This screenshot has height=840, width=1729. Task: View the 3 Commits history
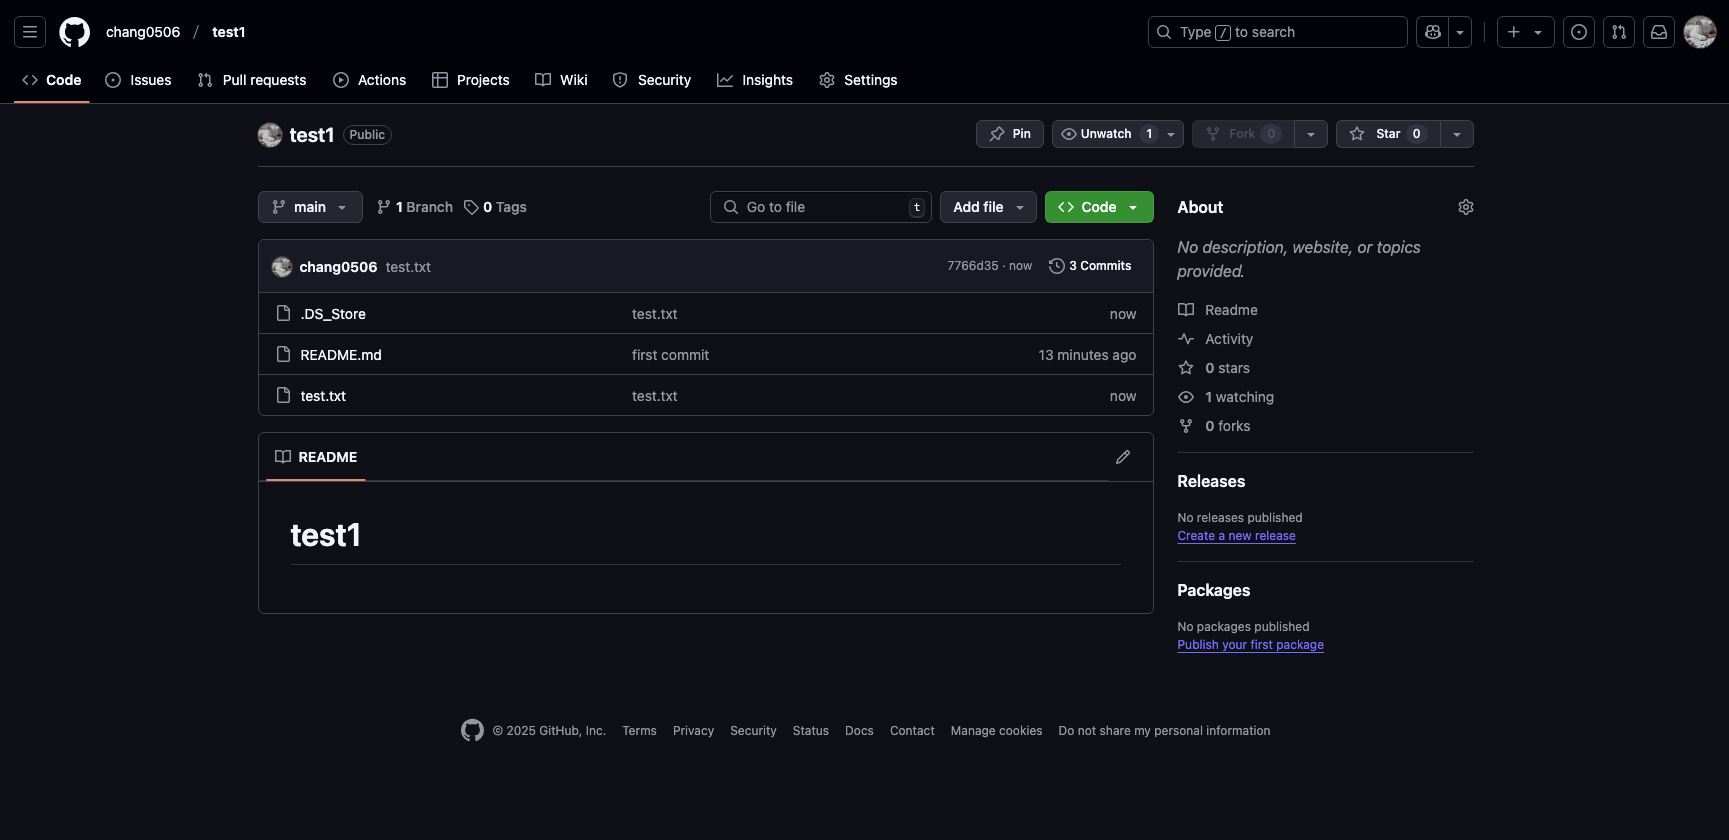[1090, 266]
